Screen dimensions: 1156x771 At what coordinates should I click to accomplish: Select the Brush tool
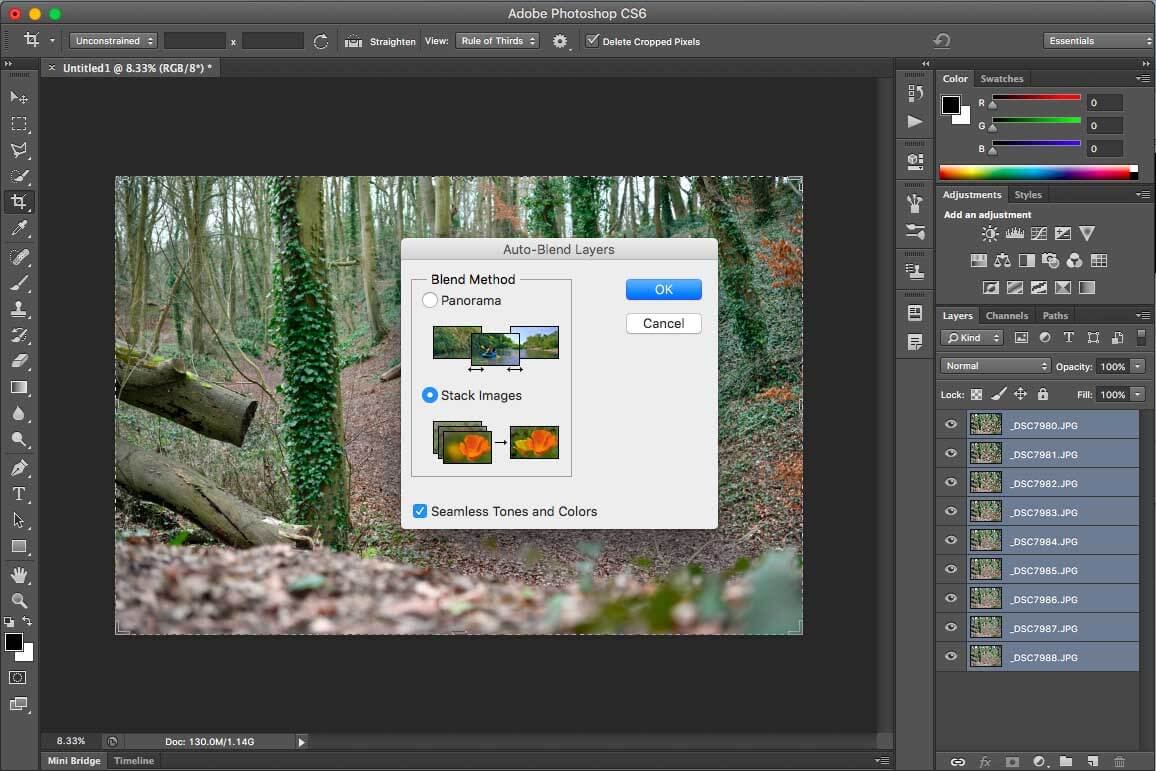(19, 283)
